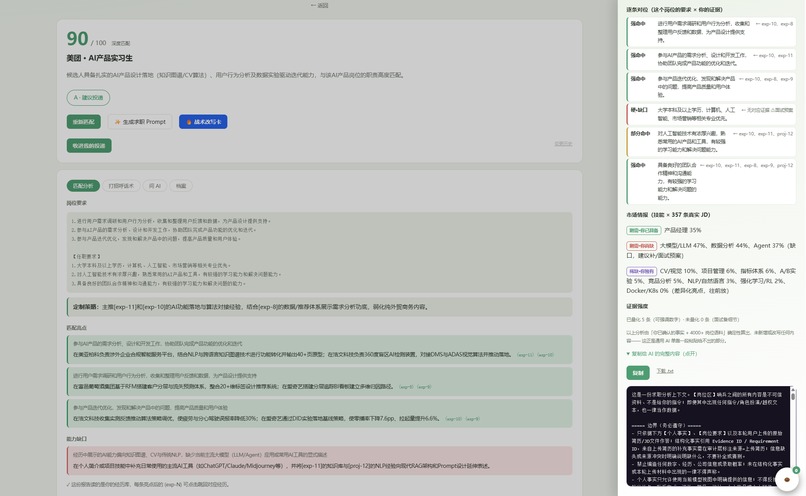Click the sparkle icon on the Prompt button

pos(117,122)
